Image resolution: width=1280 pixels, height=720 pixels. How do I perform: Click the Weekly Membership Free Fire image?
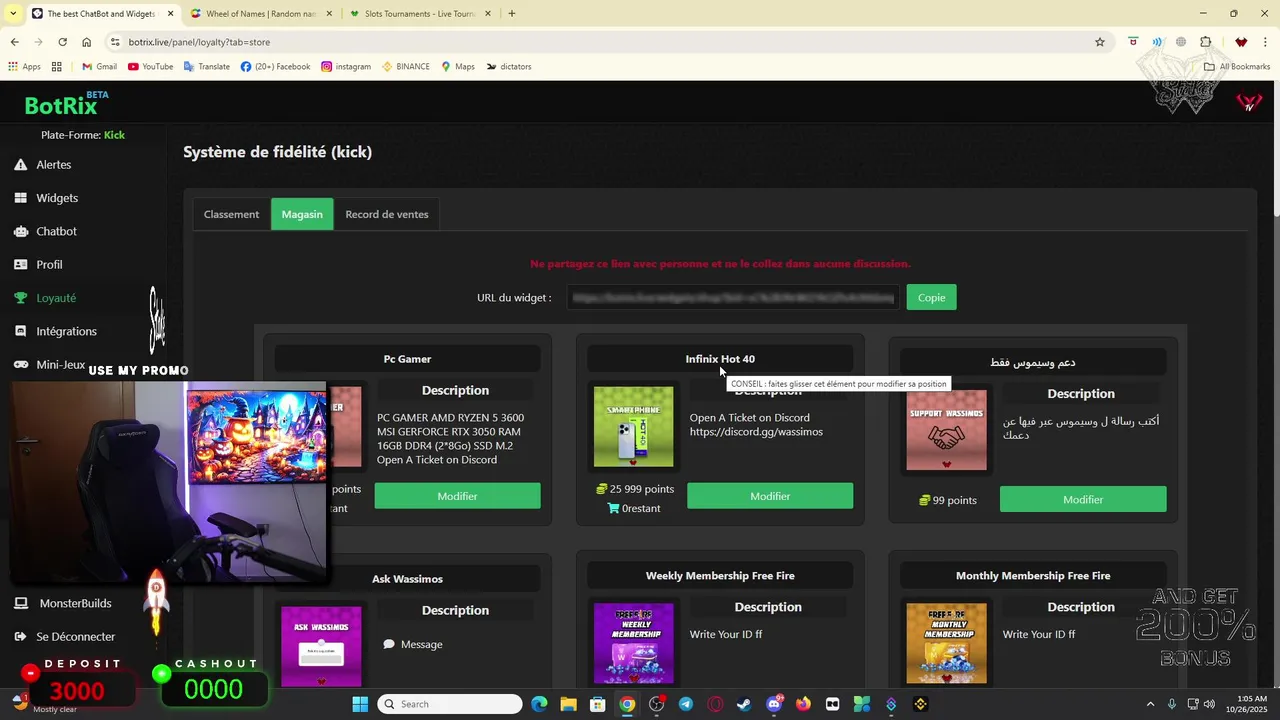(634, 643)
